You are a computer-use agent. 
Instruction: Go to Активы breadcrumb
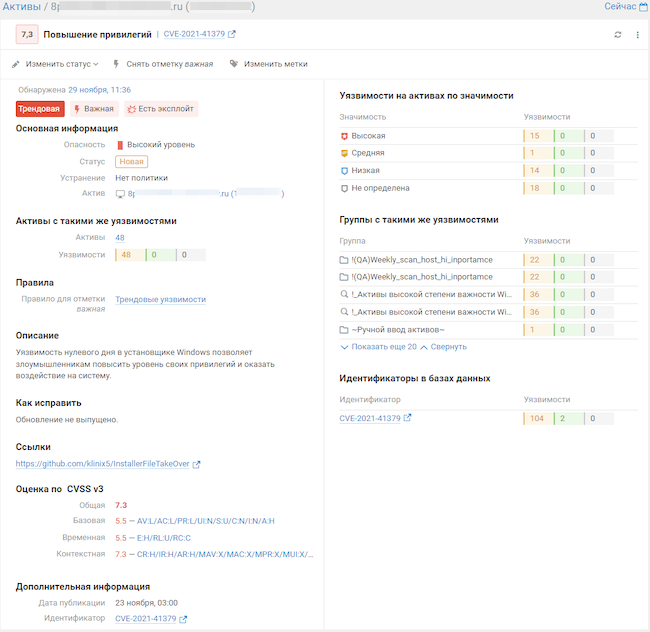(x=22, y=7)
